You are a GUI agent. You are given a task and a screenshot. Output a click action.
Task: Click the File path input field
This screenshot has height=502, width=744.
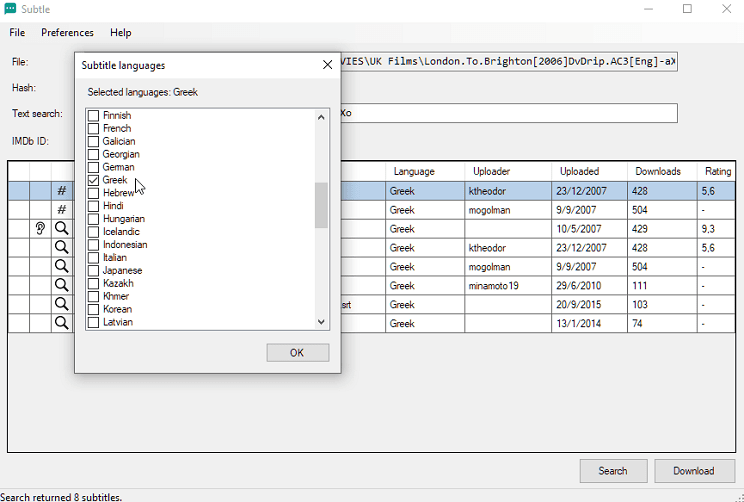point(509,62)
